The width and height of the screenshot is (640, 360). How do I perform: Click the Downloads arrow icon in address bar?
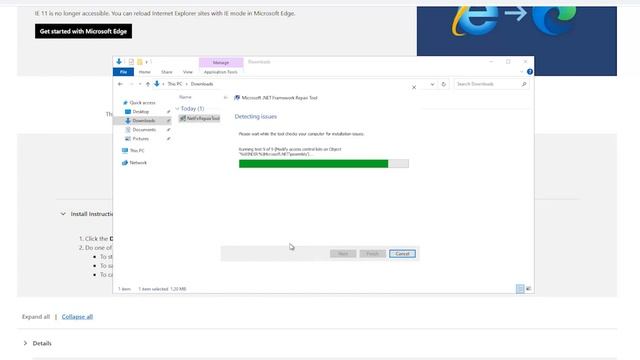click(x=157, y=84)
